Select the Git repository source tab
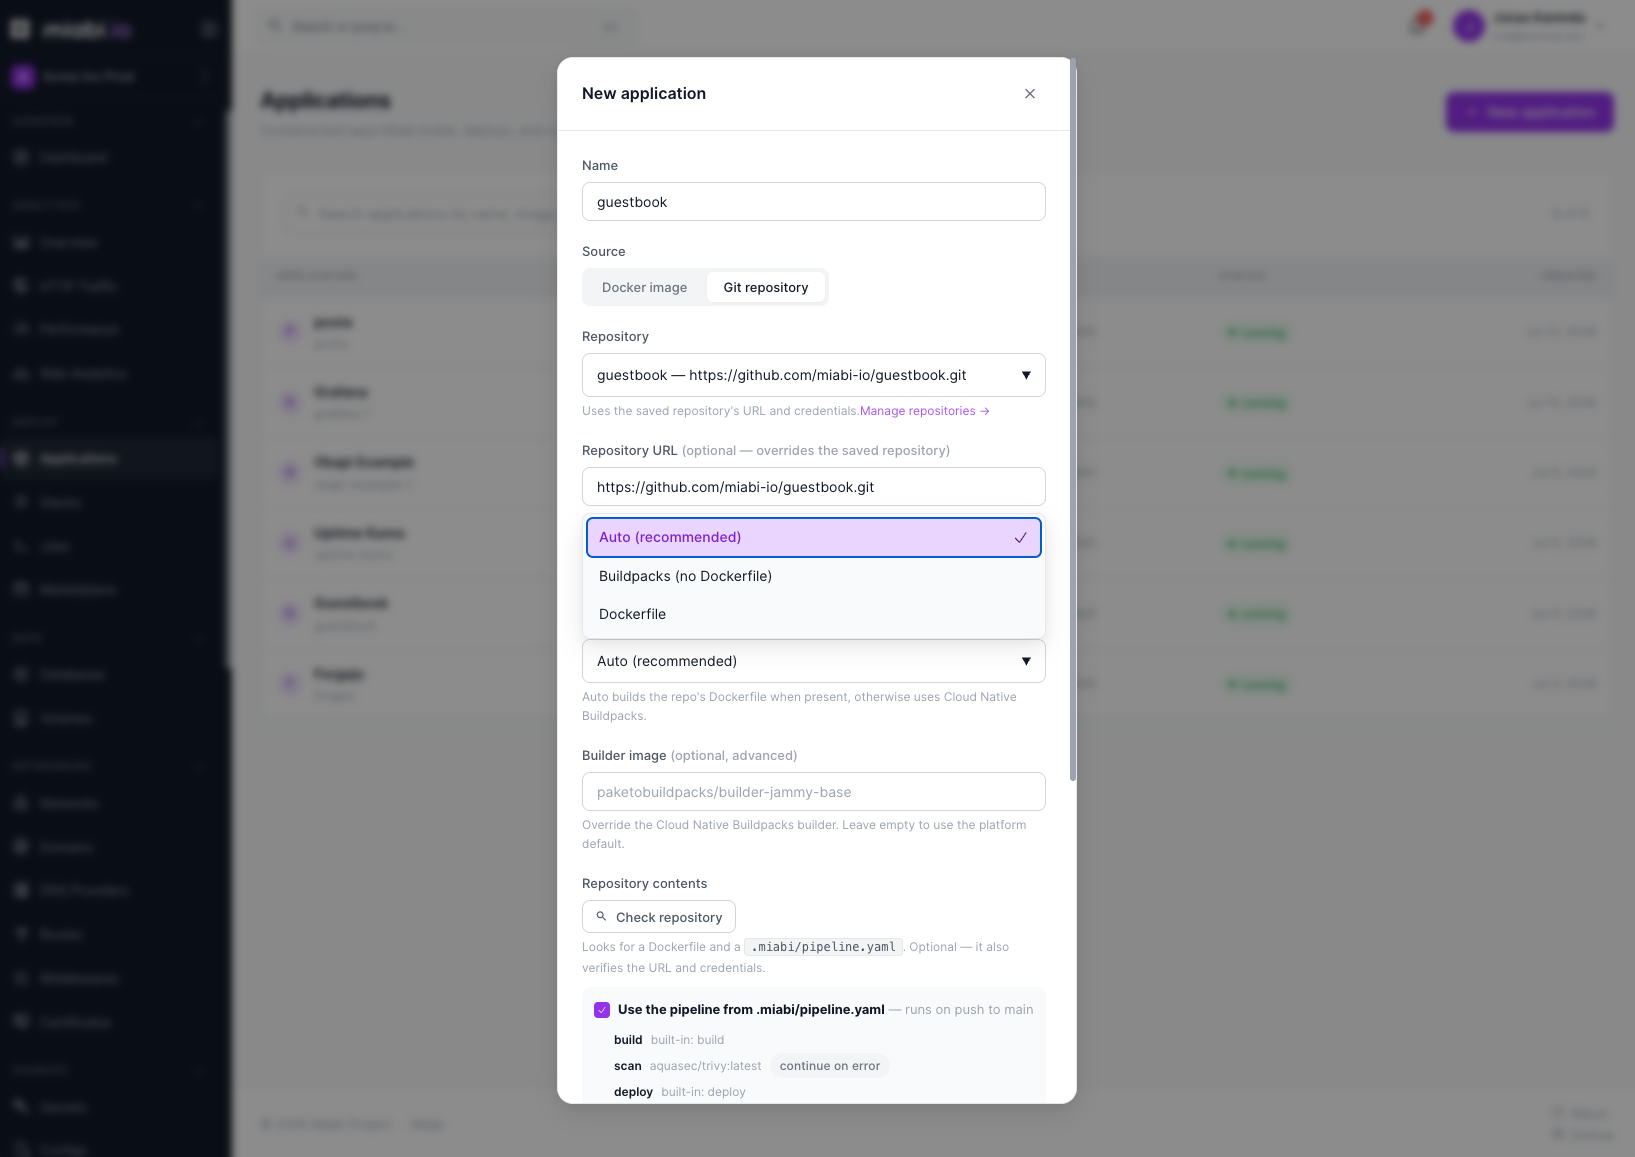The width and height of the screenshot is (1635, 1157). (x=766, y=287)
